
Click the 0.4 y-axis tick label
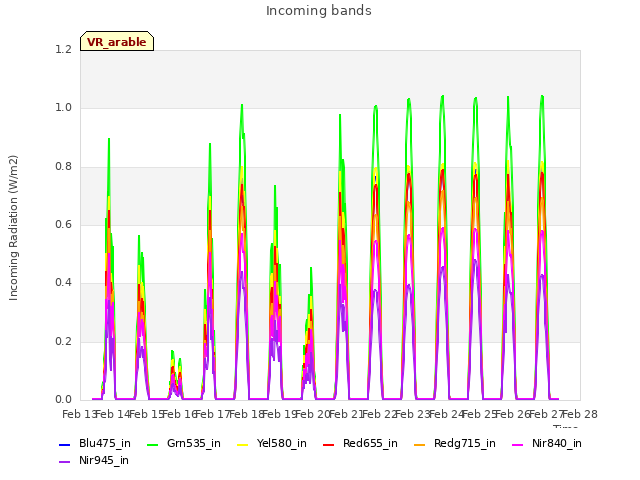(x=64, y=282)
